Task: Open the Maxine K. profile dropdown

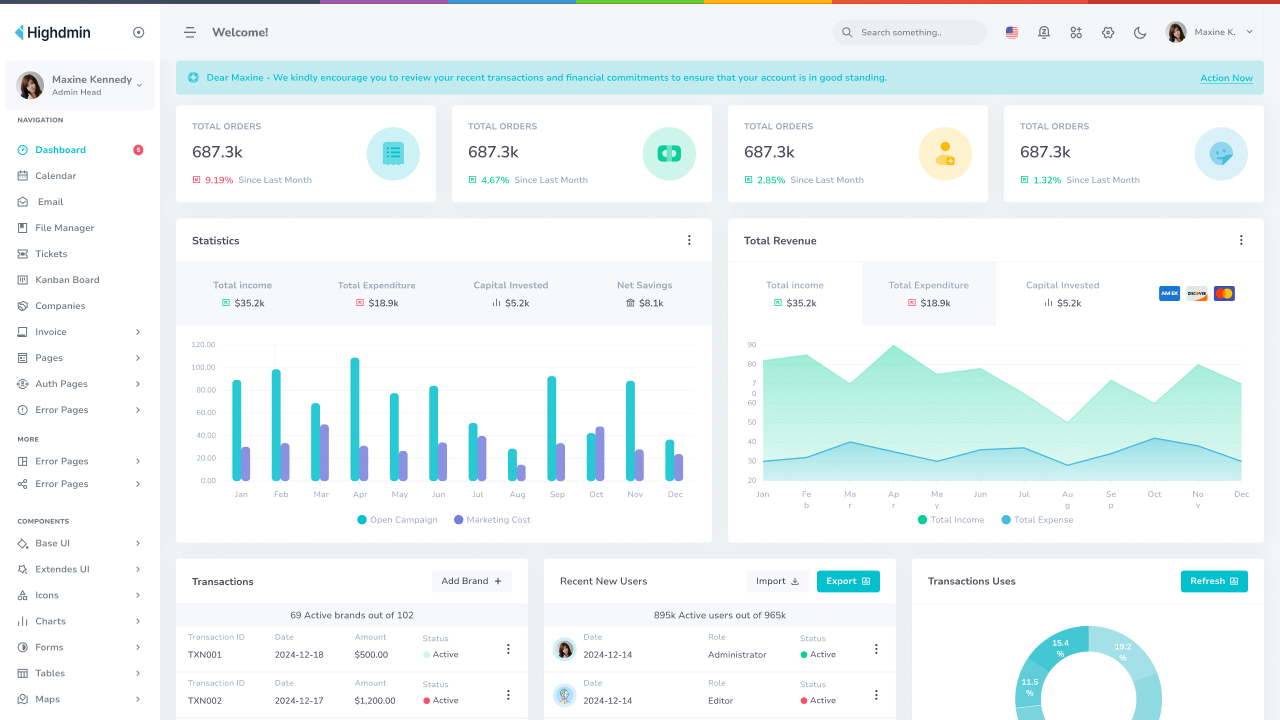Action: coord(1210,32)
